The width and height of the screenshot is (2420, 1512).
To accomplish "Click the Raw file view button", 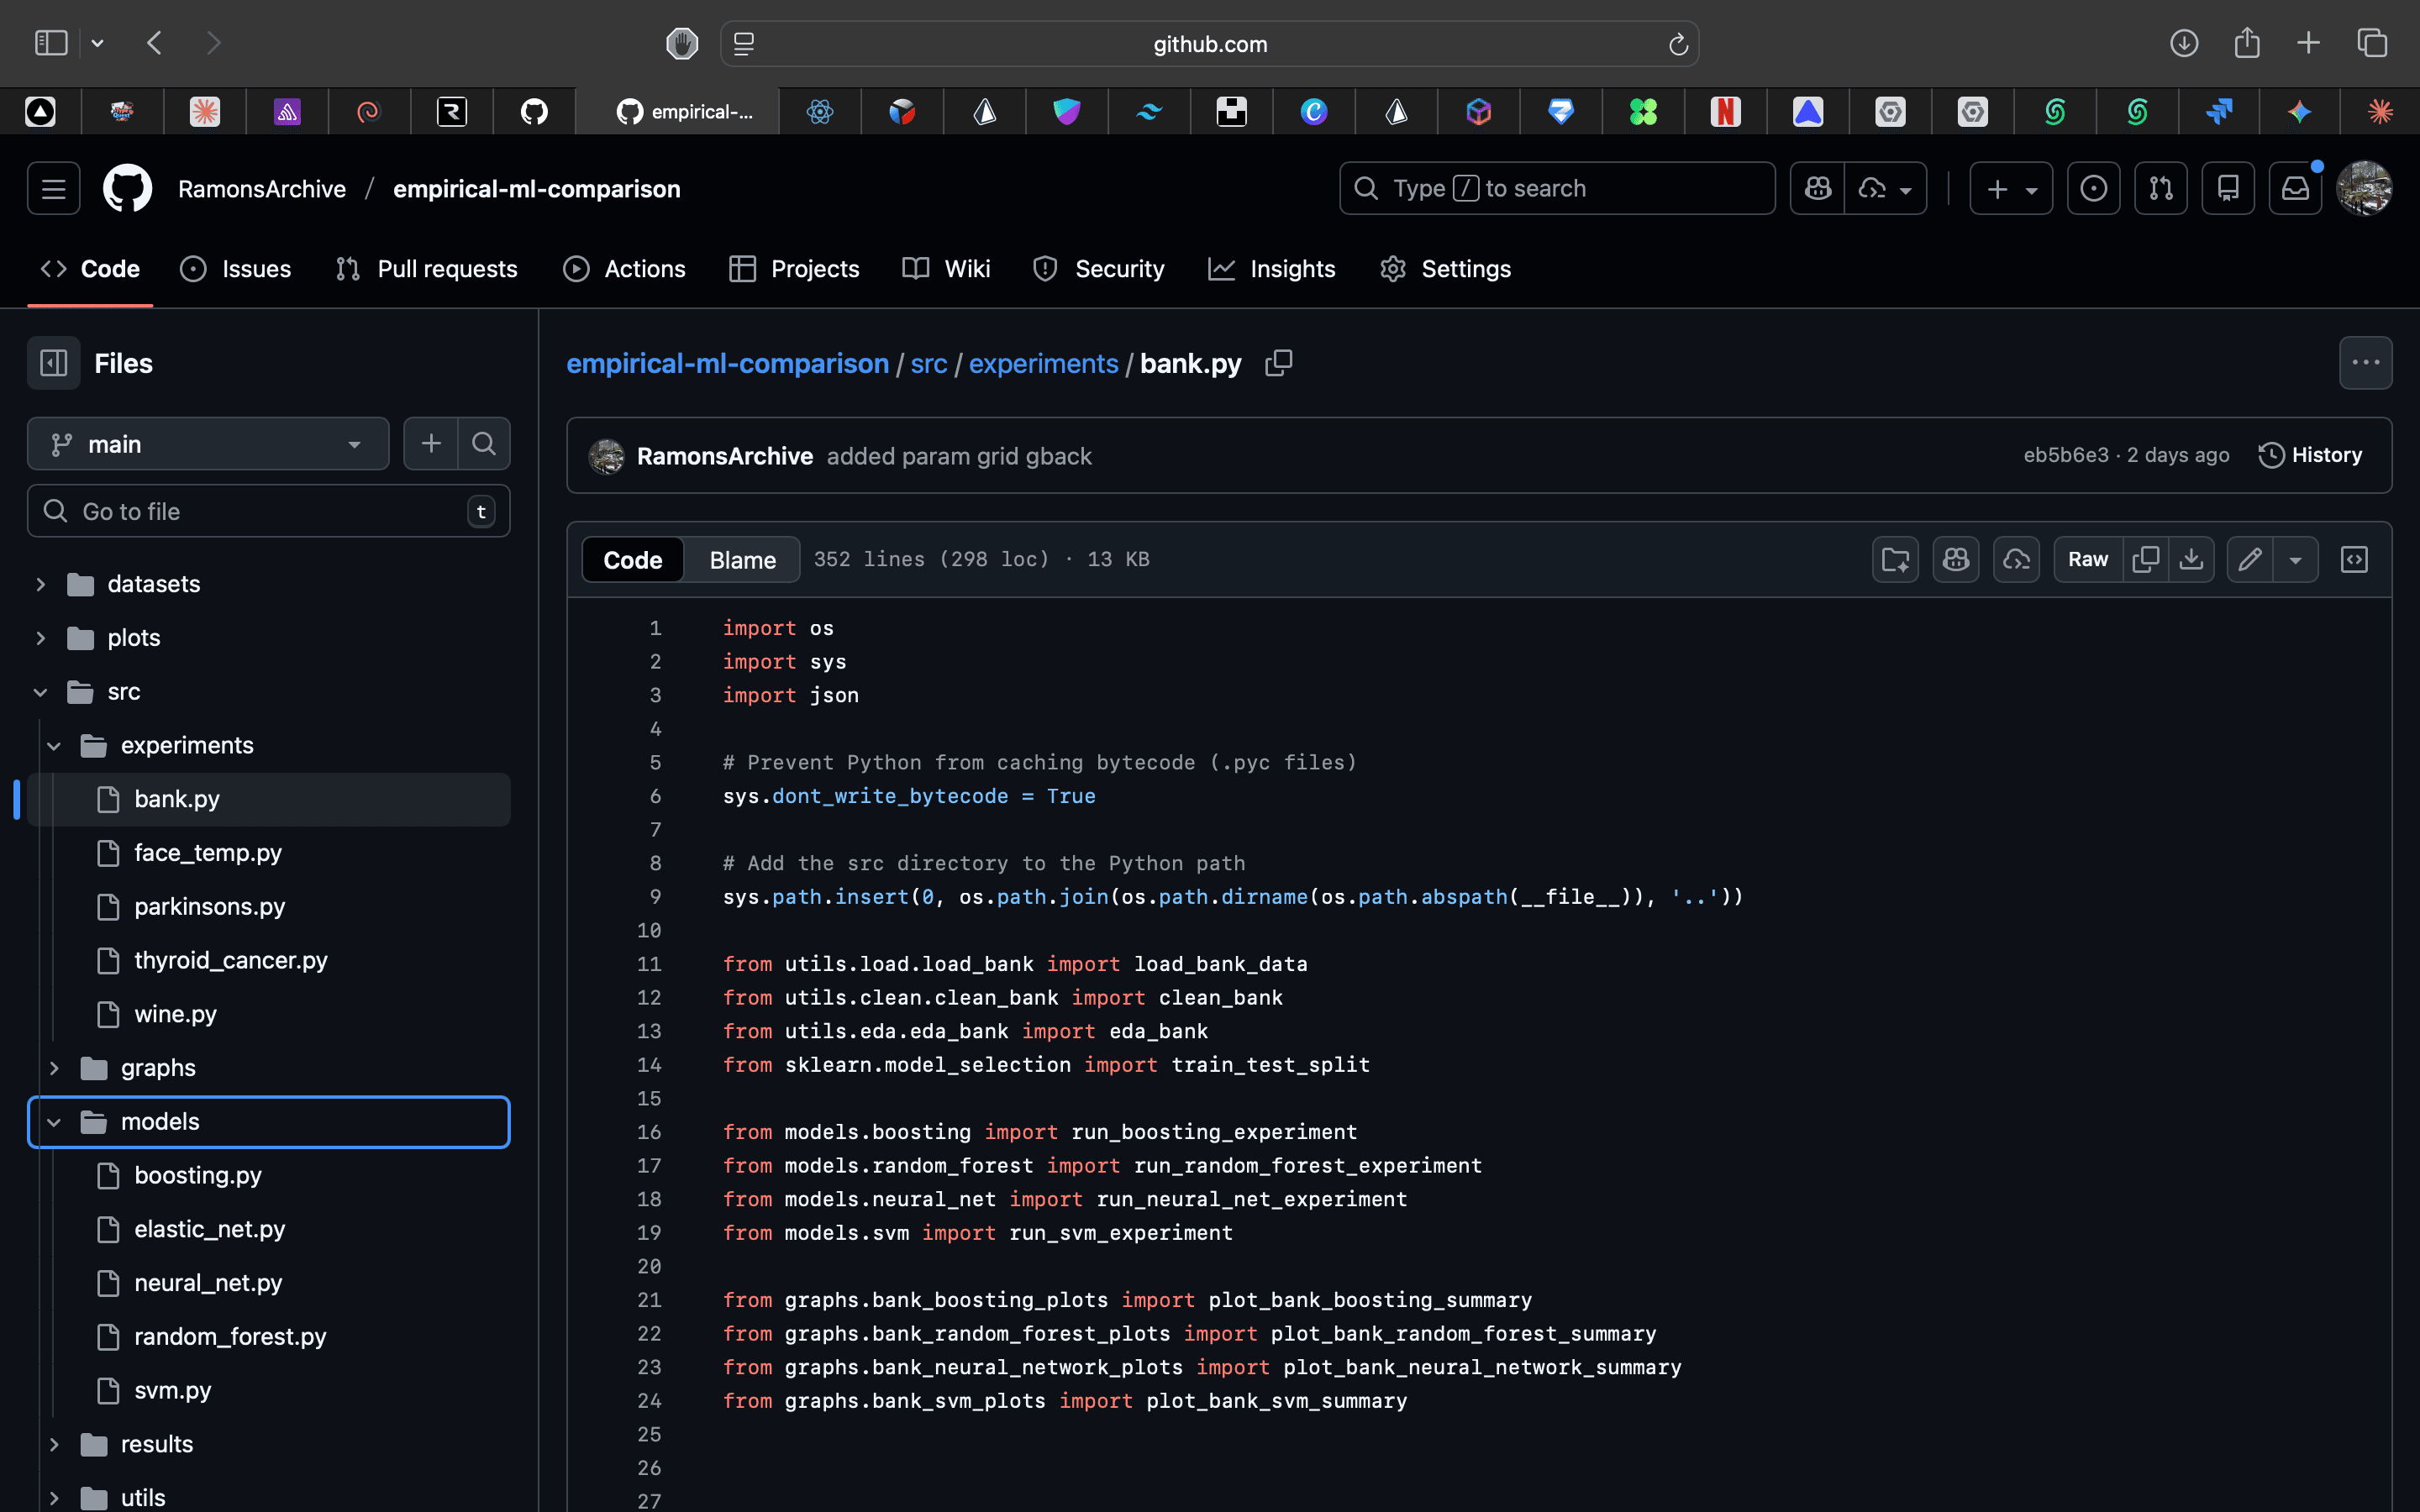I will pyautogui.click(x=2087, y=559).
